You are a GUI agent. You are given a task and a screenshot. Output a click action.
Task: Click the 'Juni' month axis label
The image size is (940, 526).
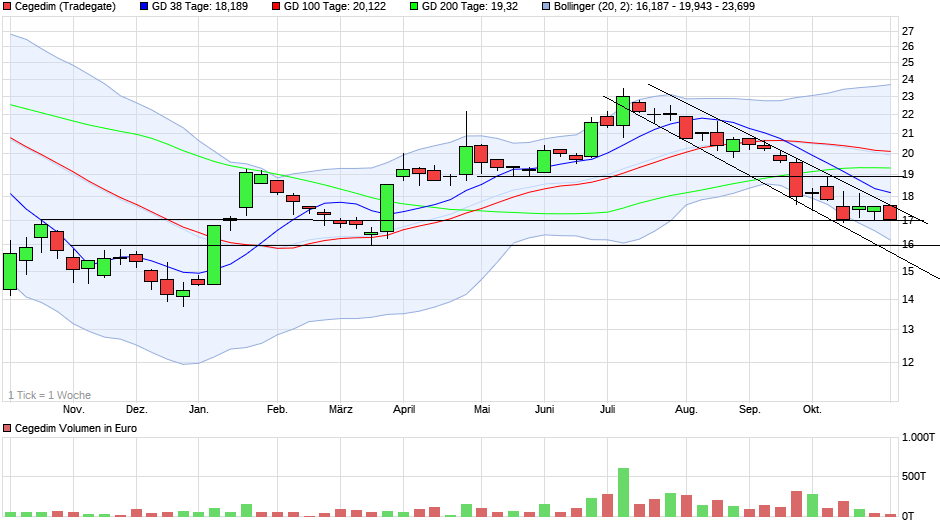pos(544,410)
